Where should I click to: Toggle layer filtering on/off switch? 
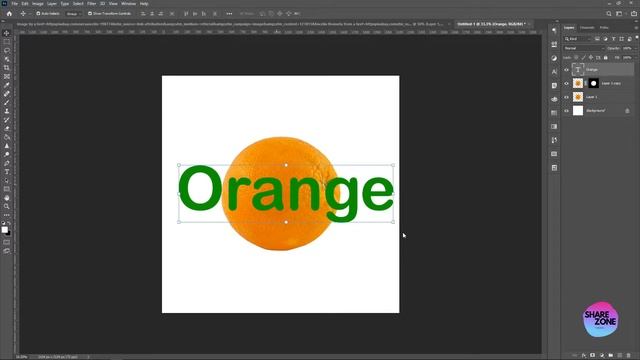click(637, 38)
